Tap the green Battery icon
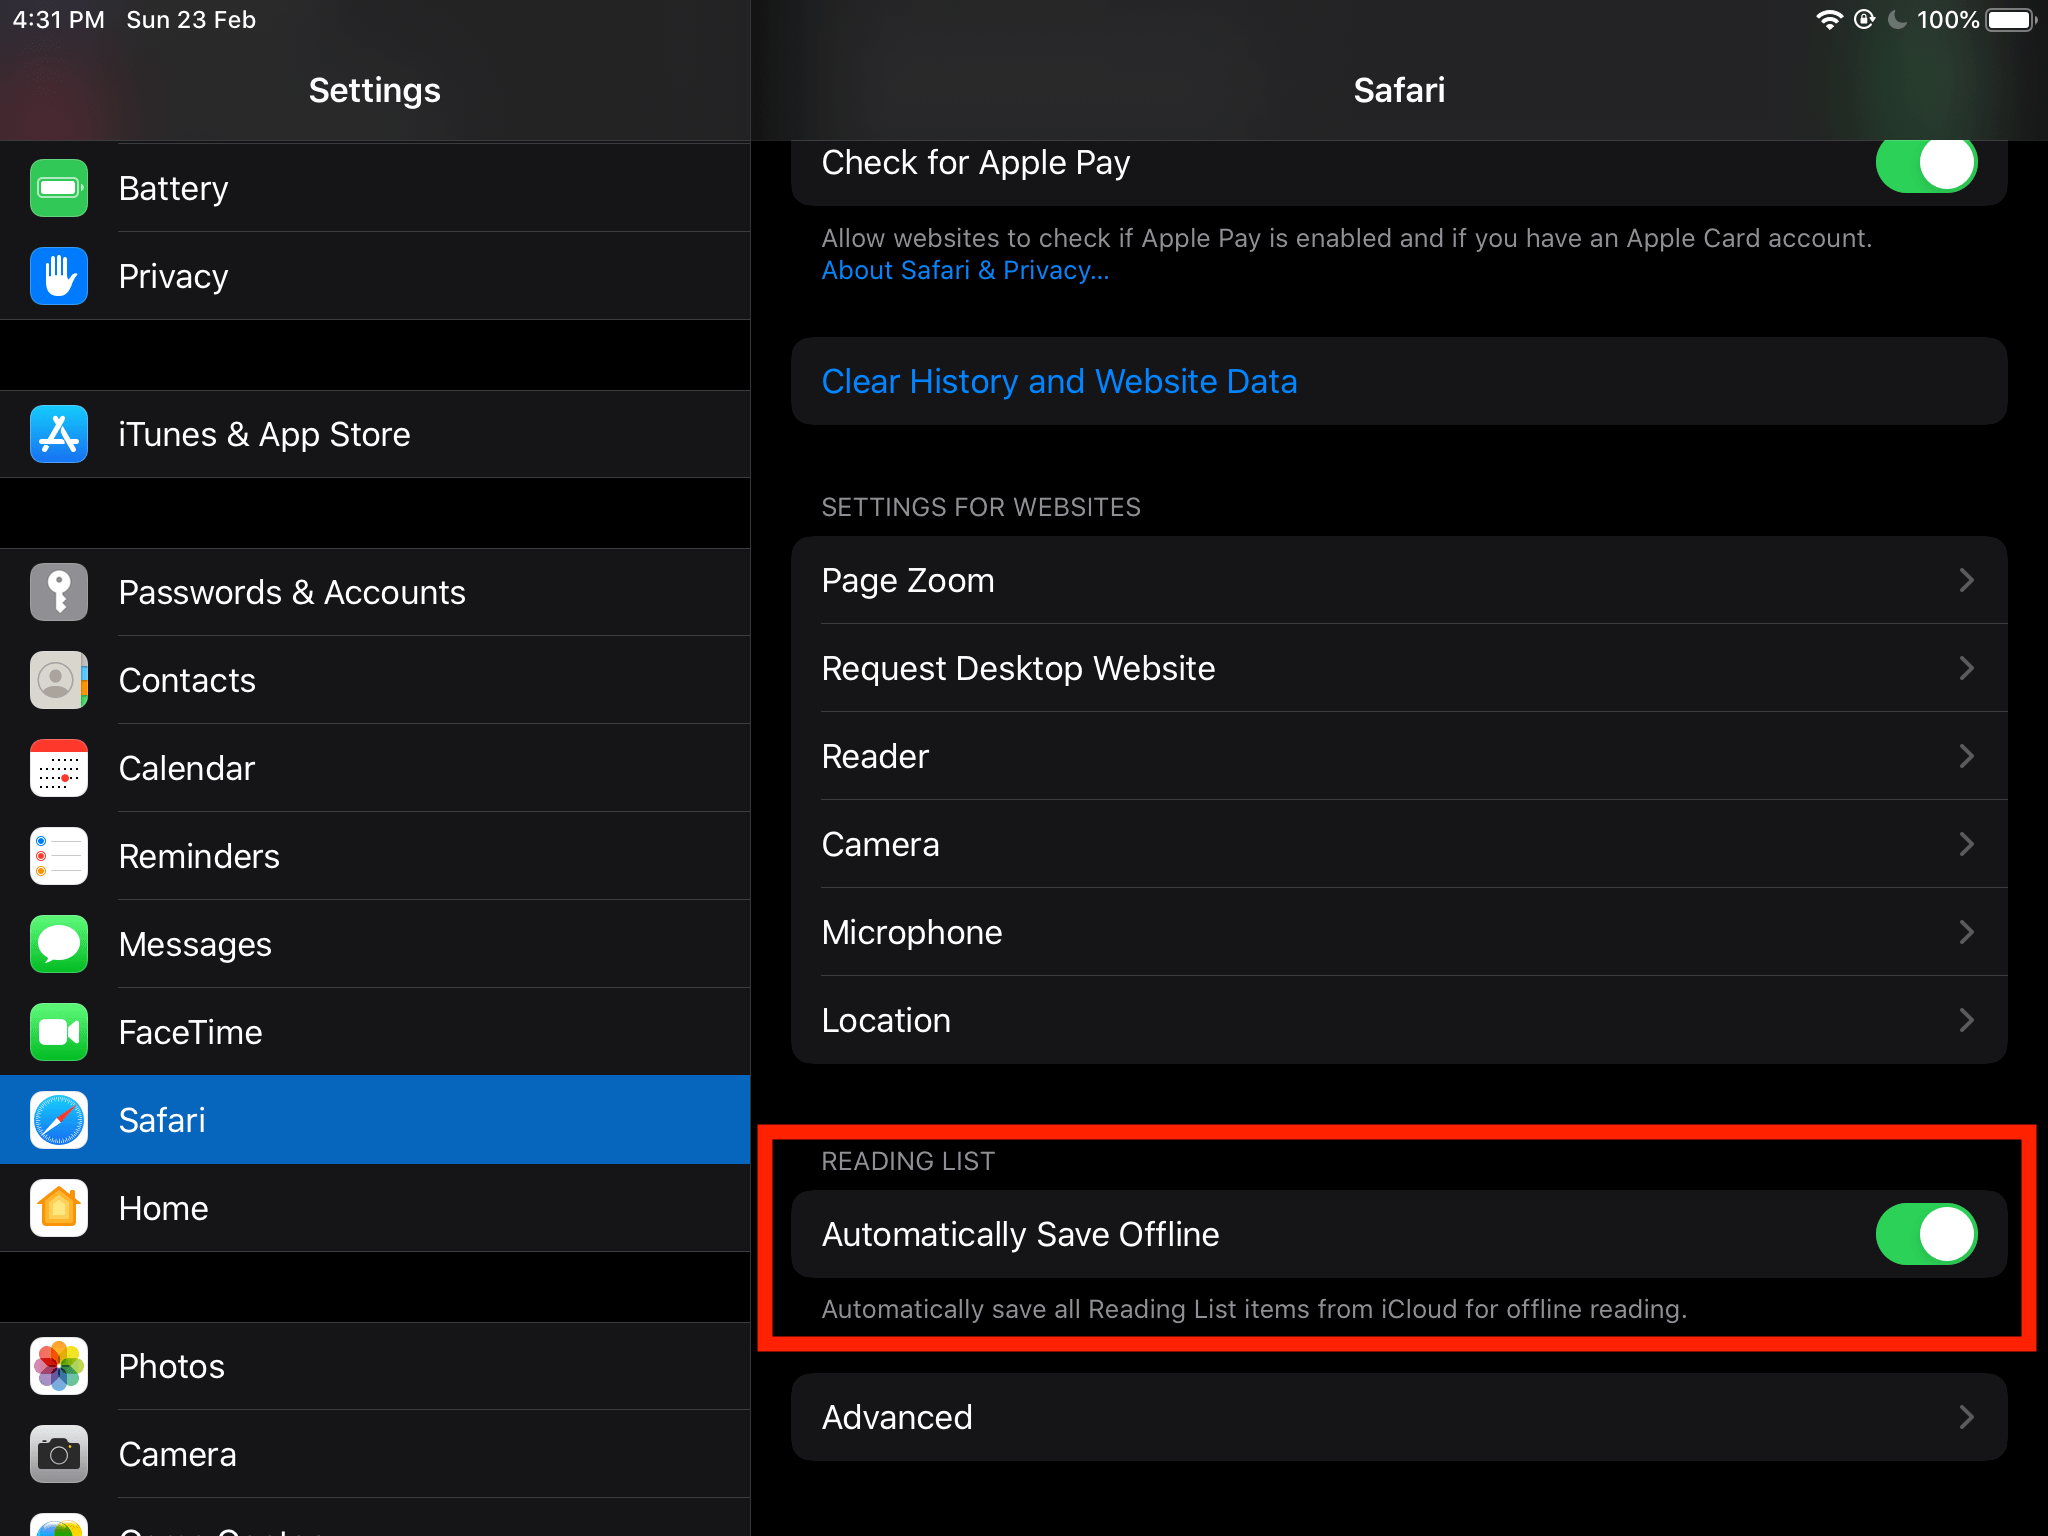Image resolution: width=2048 pixels, height=1536 pixels. (59, 188)
